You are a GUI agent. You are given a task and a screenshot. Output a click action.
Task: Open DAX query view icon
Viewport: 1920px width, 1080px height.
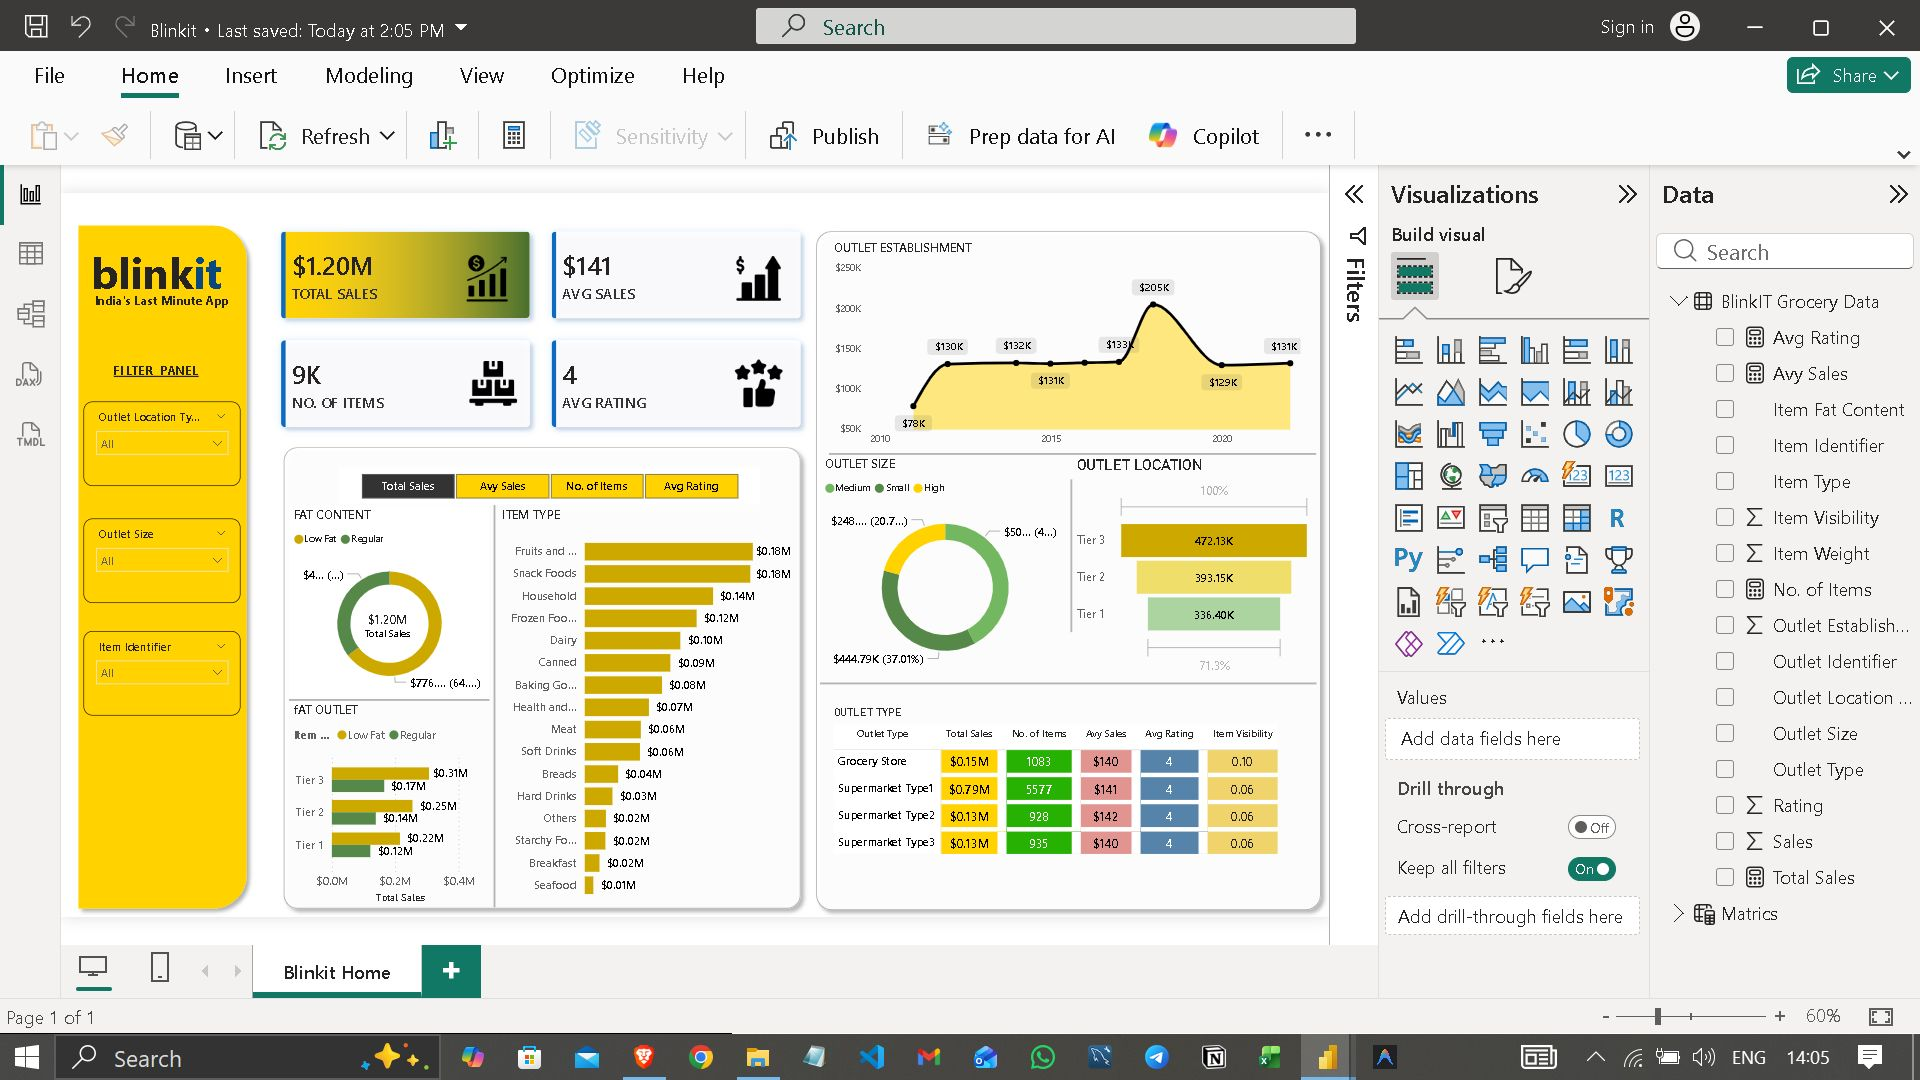tap(29, 374)
